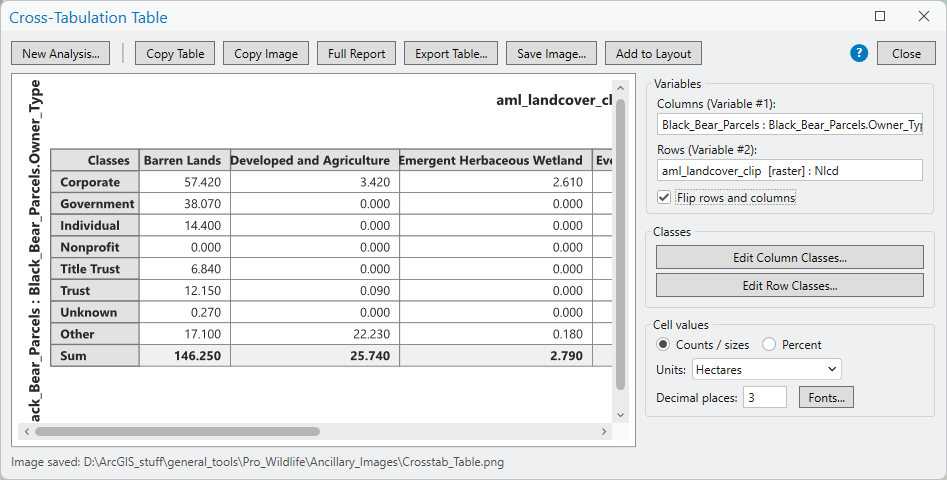The height and width of the screenshot is (480, 947).
Task: Open the Full Report
Action: click(x=356, y=54)
